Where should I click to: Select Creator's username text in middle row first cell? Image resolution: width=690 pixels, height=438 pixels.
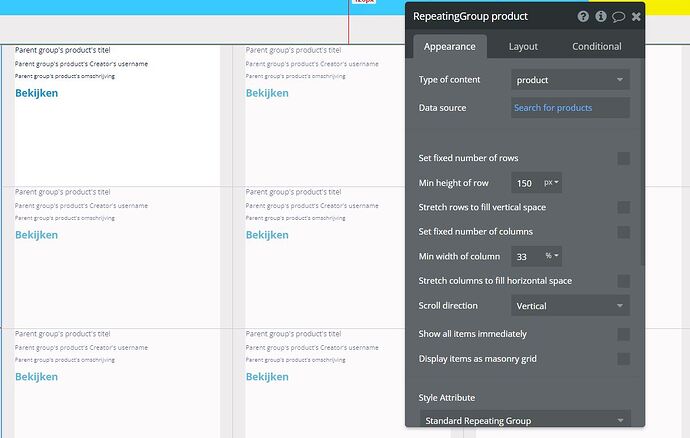[x=81, y=206]
